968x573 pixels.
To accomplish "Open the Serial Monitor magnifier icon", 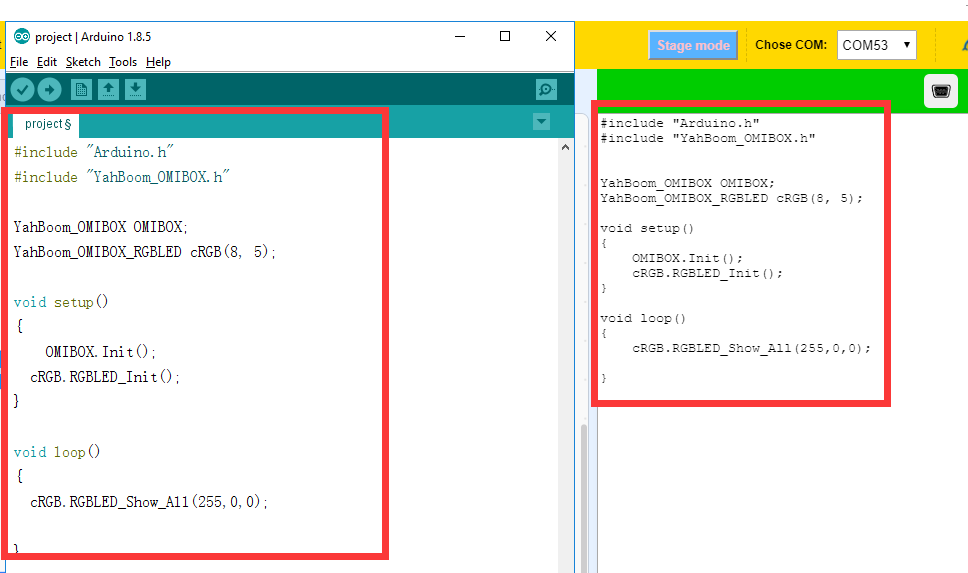I will pos(546,90).
